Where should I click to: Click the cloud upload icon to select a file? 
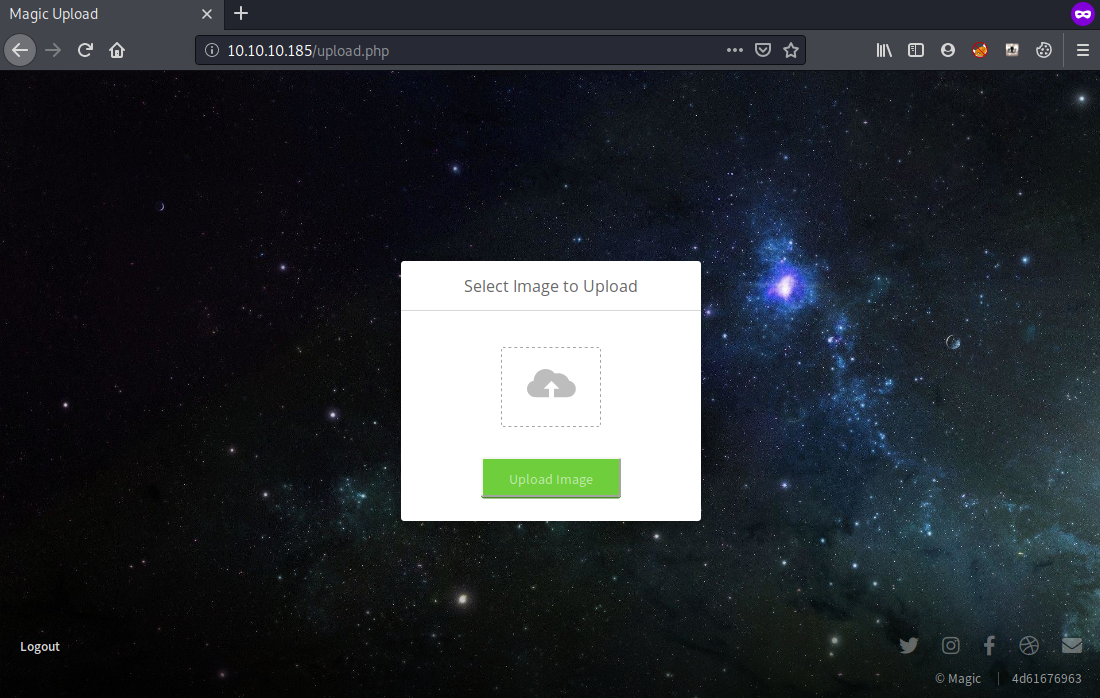click(x=551, y=385)
